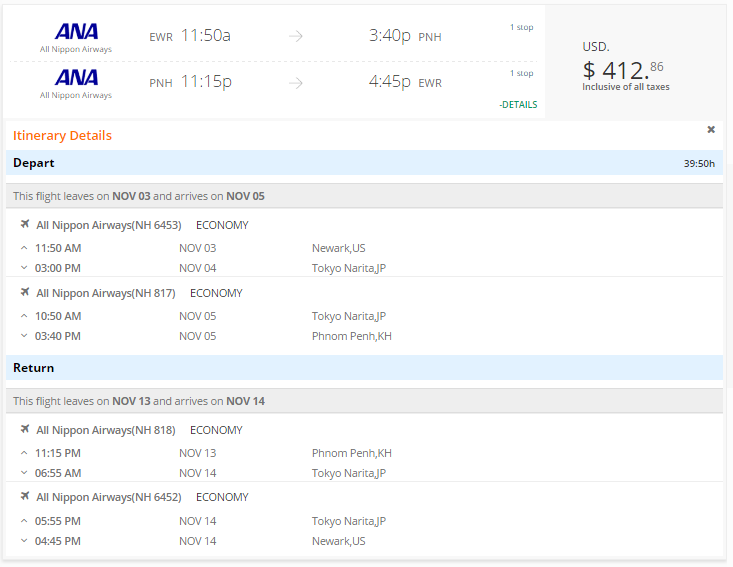Screen dimensions: 733x567
Task: Click the arrival chevron next to 03:00 PM
Action: point(24,268)
